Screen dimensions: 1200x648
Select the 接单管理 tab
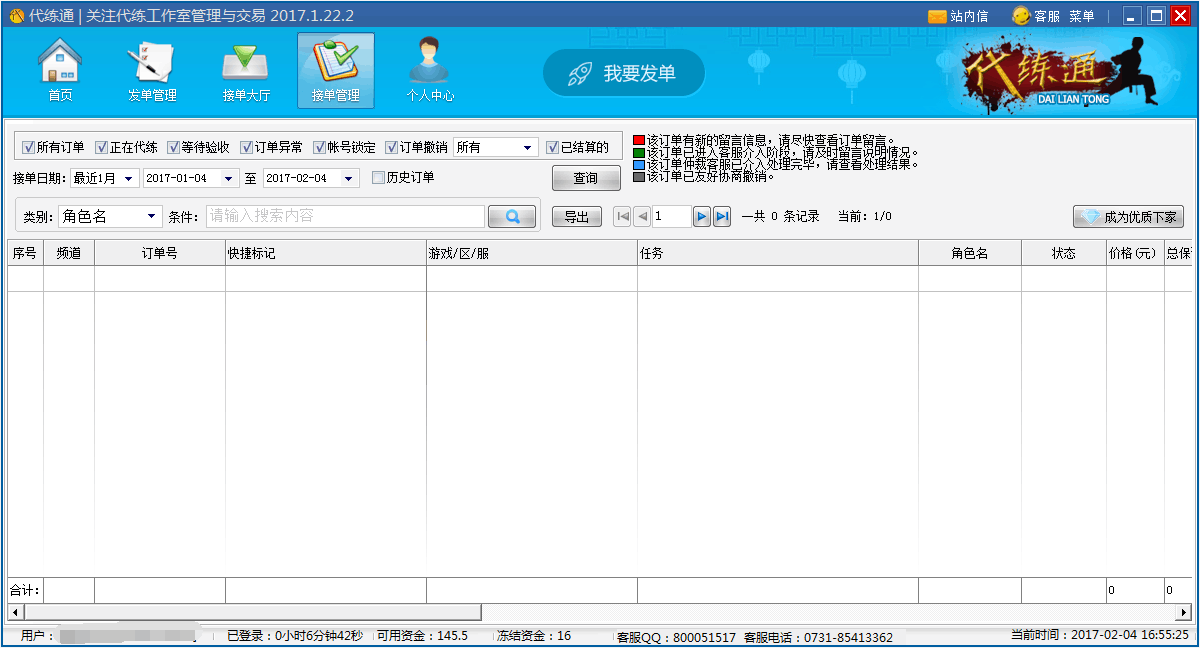(335, 70)
